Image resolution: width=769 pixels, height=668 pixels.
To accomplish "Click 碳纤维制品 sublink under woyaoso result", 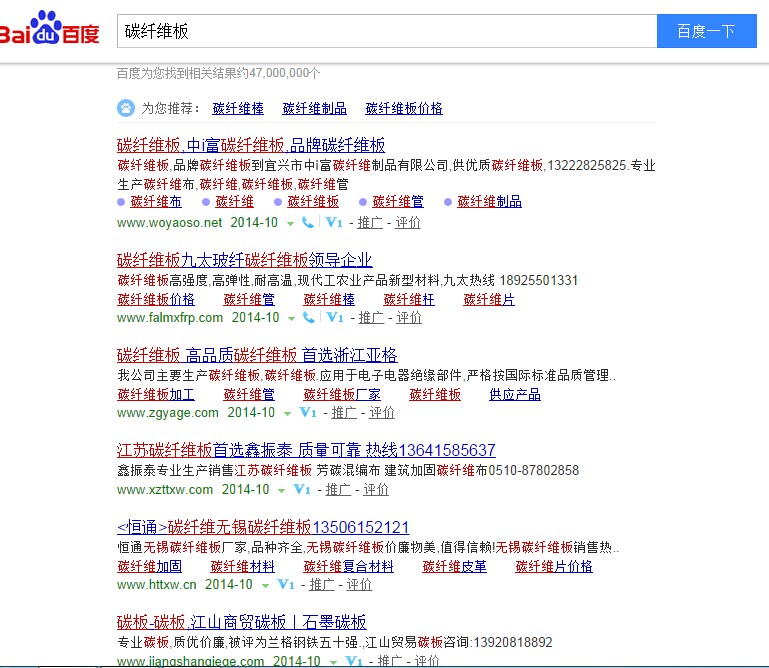I will tap(489, 202).
